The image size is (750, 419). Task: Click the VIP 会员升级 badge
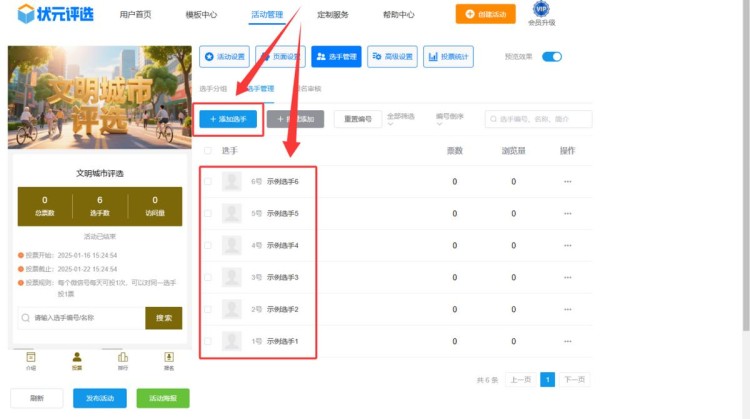coord(541,14)
